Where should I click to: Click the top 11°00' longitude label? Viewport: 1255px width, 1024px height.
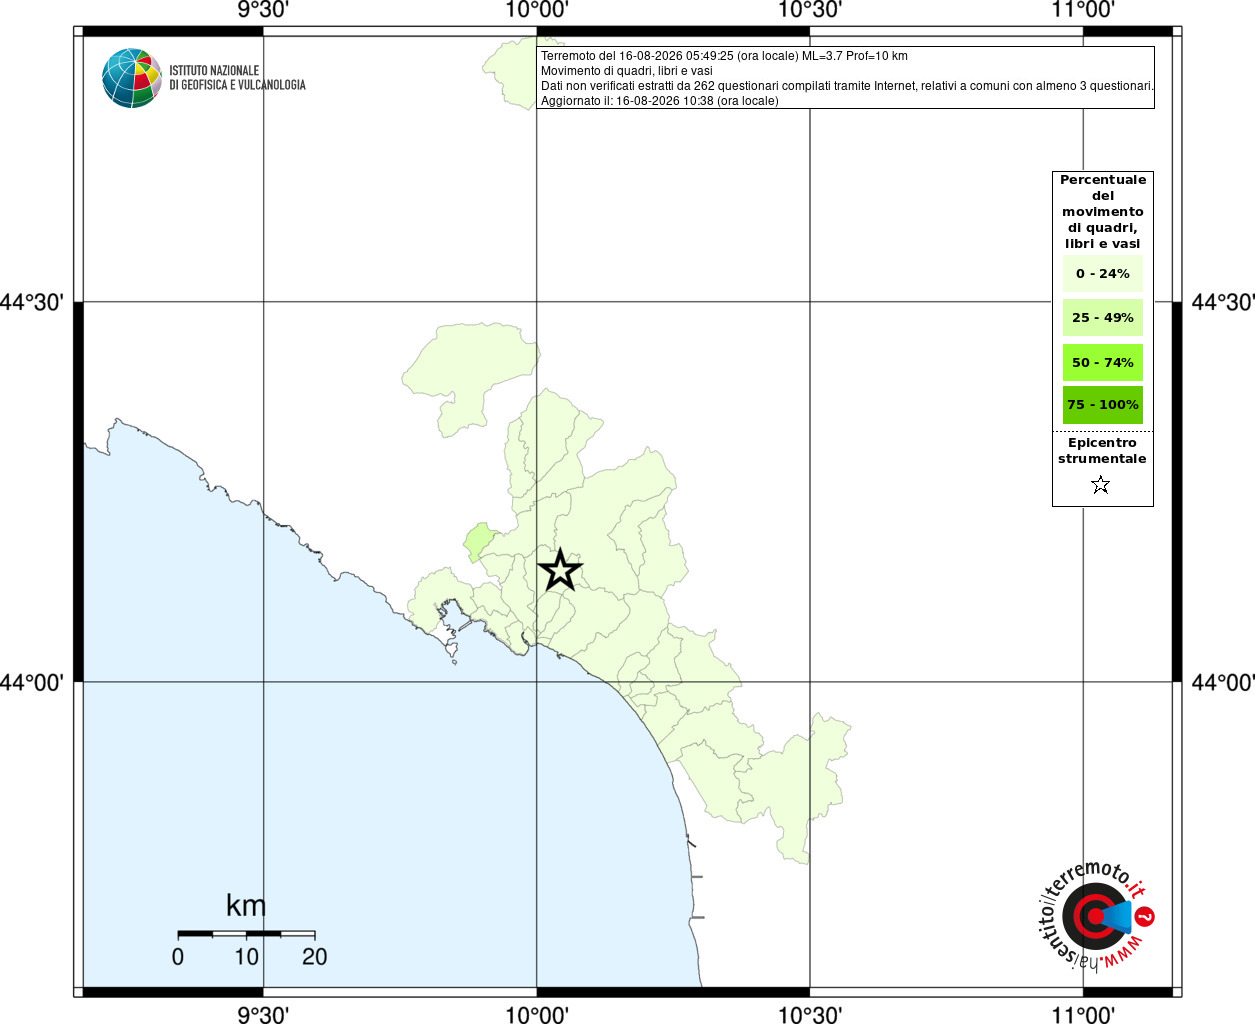click(x=1083, y=10)
